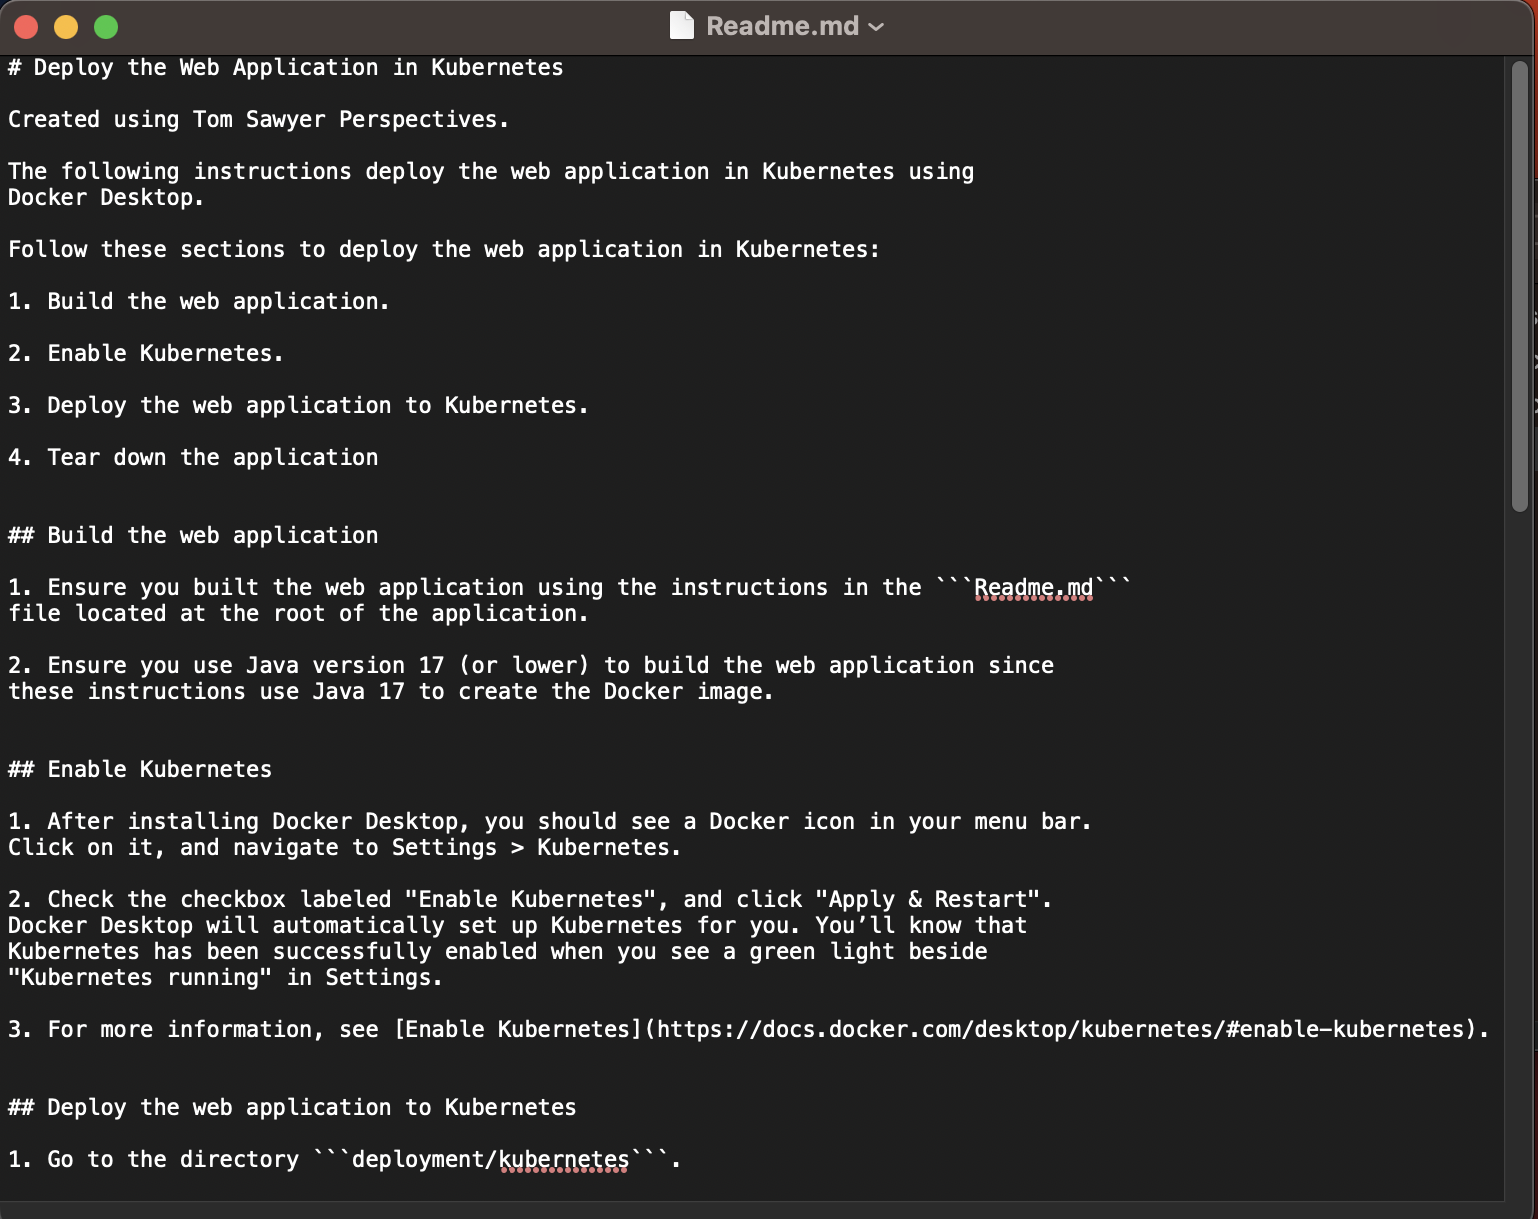The image size is (1538, 1219).
Task: Click the text '1. Go to the directory'
Action: (153, 1160)
